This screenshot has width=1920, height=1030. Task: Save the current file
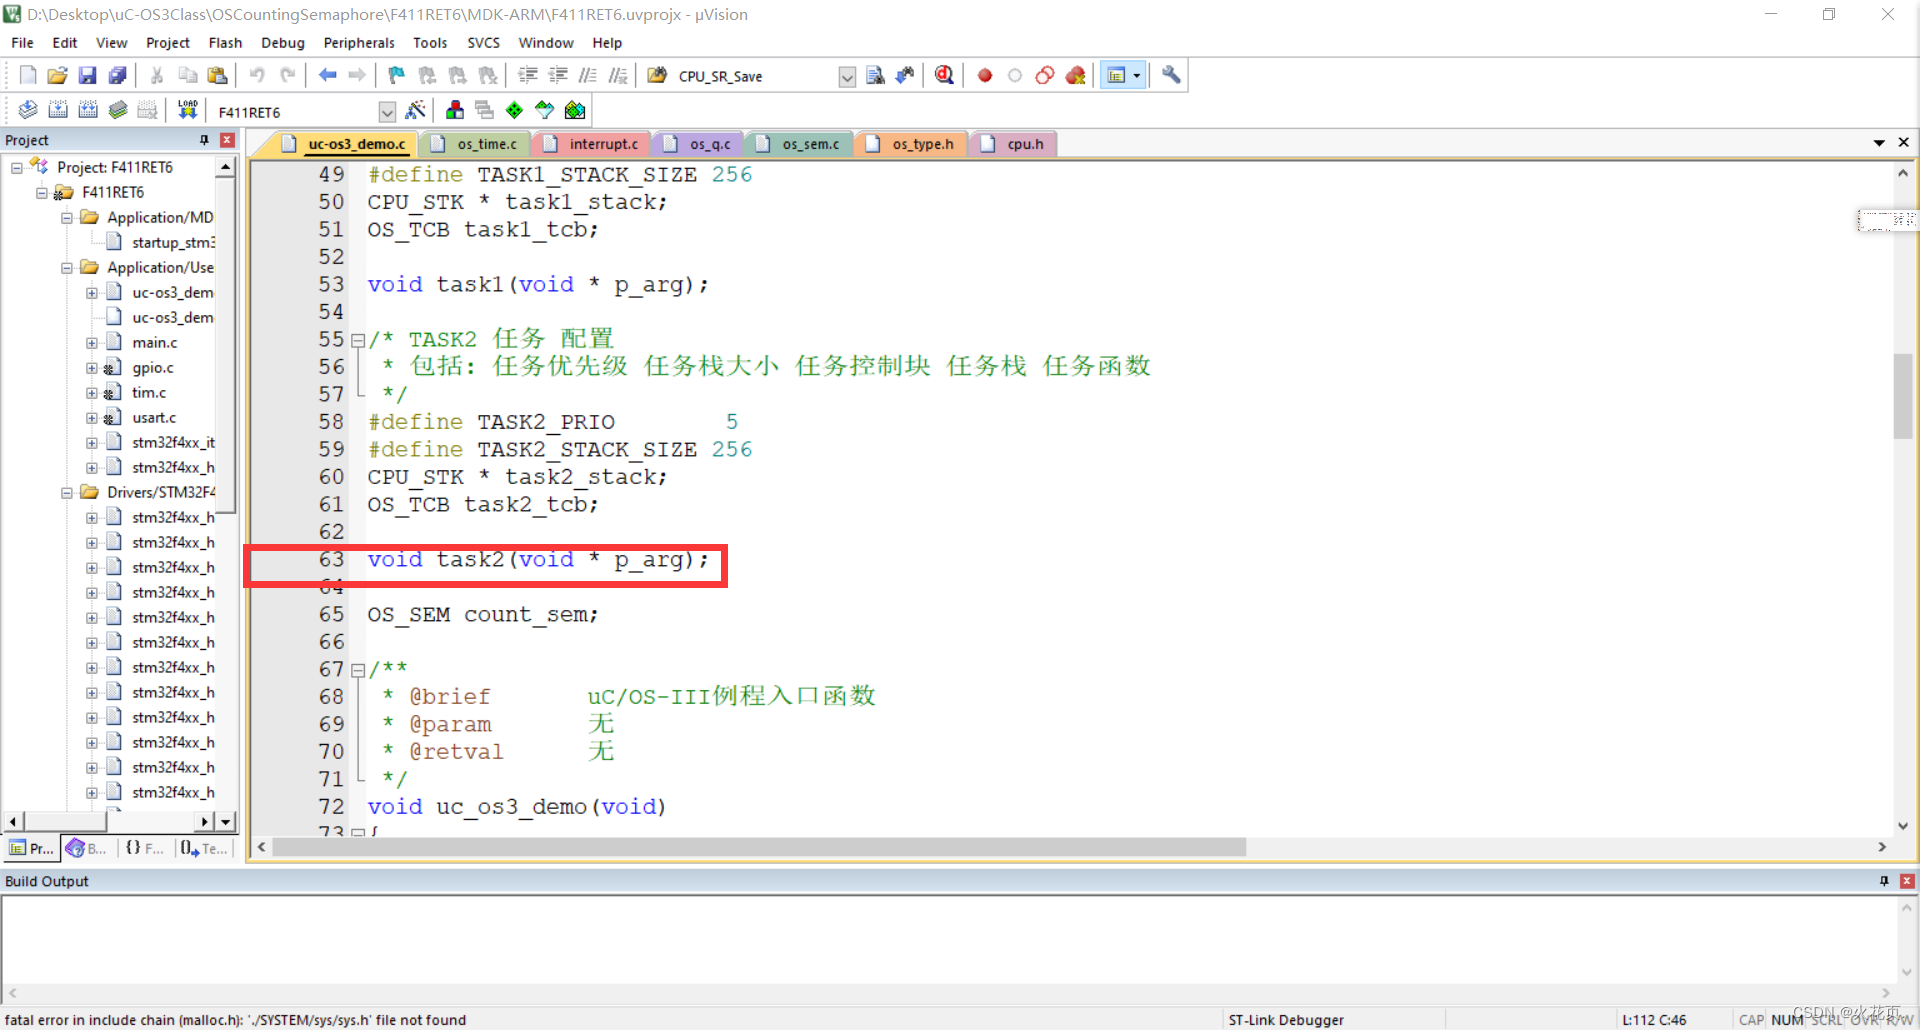point(87,75)
